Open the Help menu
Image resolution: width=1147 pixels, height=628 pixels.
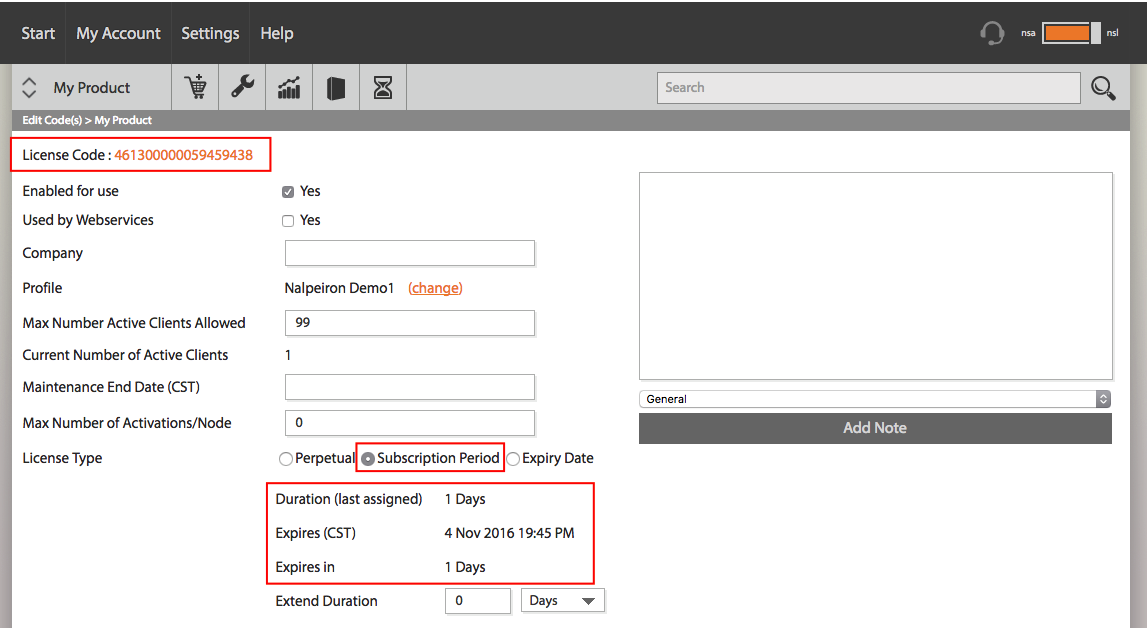(277, 34)
